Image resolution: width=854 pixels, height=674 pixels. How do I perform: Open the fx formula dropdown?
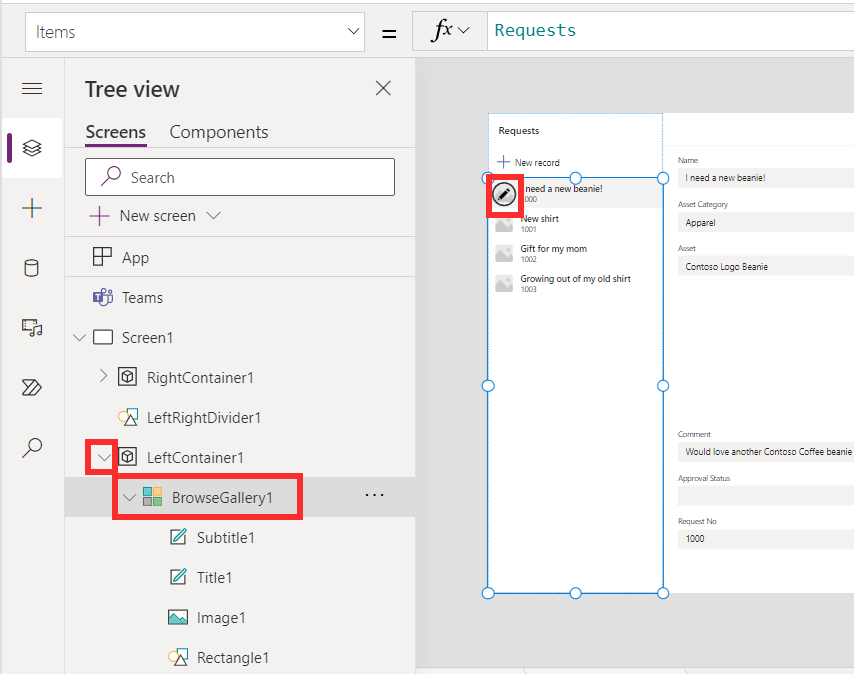pyautogui.click(x=450, y=31)
